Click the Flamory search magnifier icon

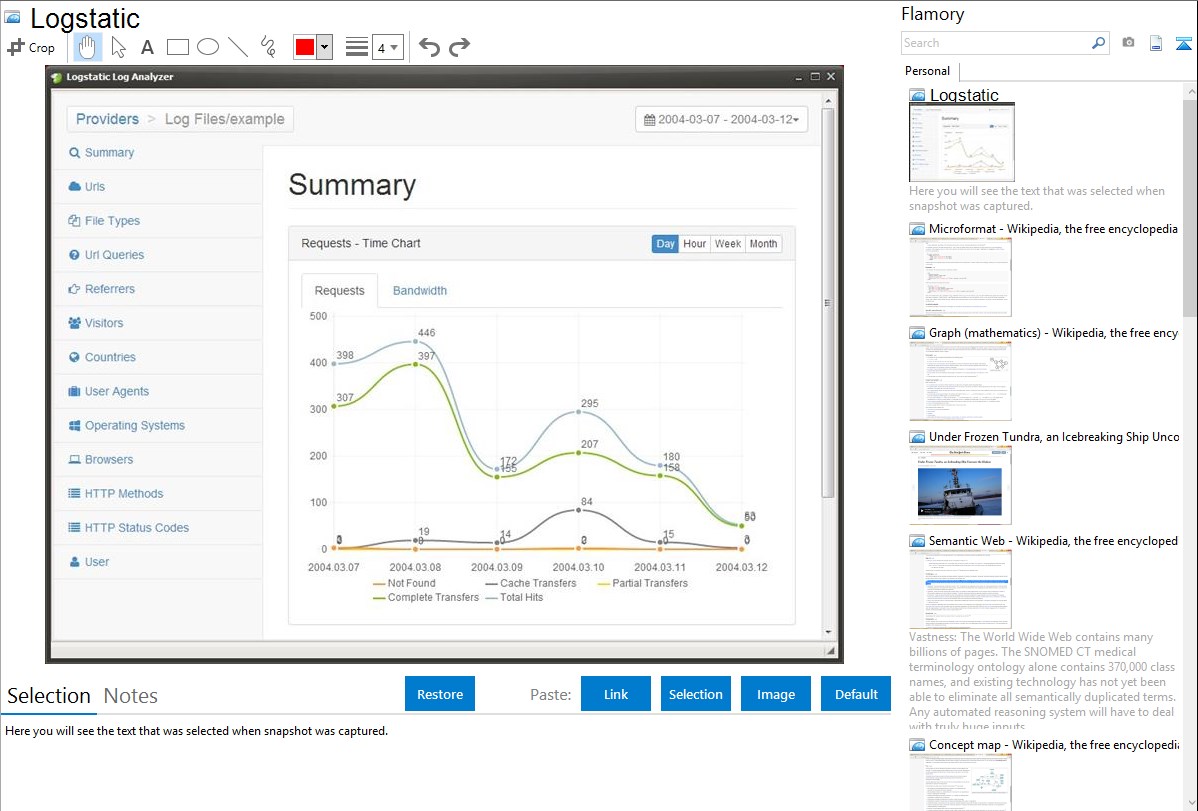1098,43
